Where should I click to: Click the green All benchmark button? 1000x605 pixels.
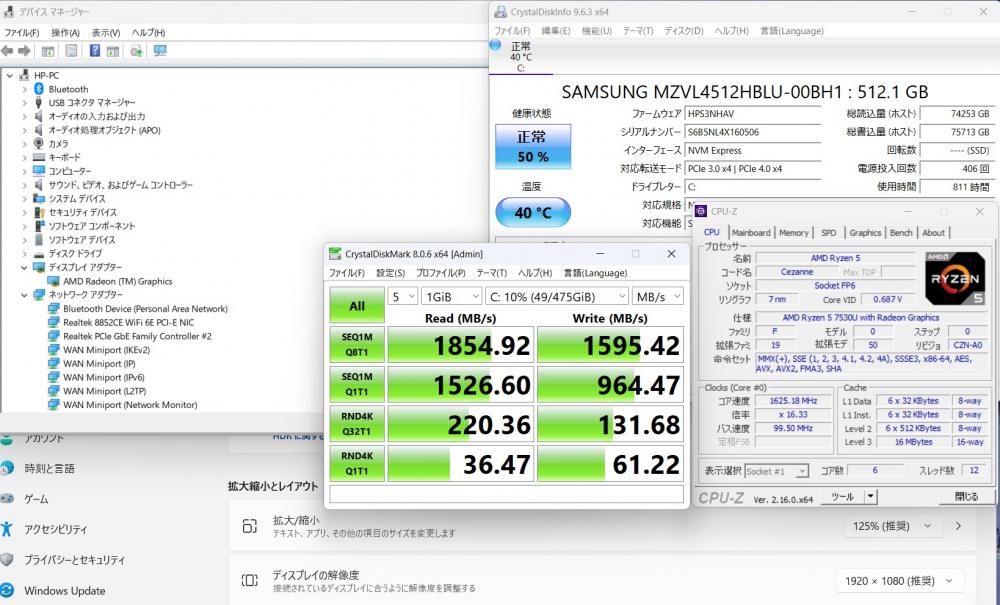click(x=356, y=306)
